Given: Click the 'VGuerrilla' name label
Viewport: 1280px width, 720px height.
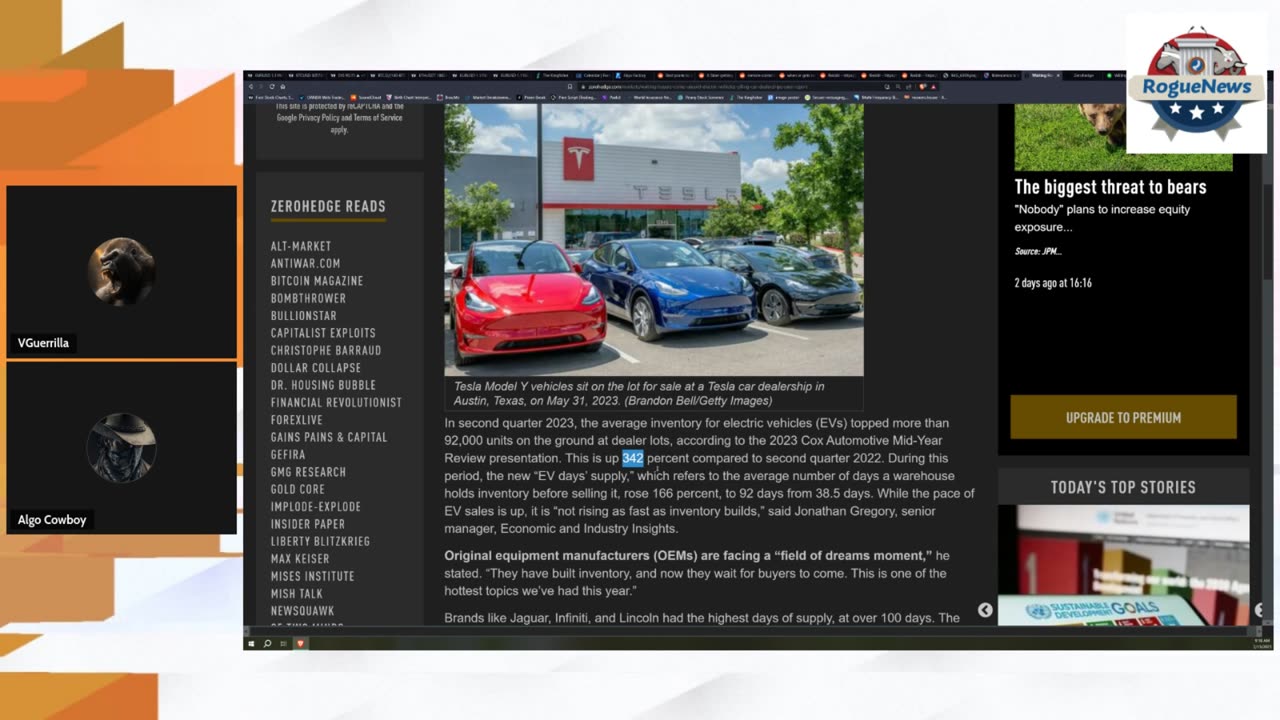Looking at the screenshot, I should tap(43, 343).
